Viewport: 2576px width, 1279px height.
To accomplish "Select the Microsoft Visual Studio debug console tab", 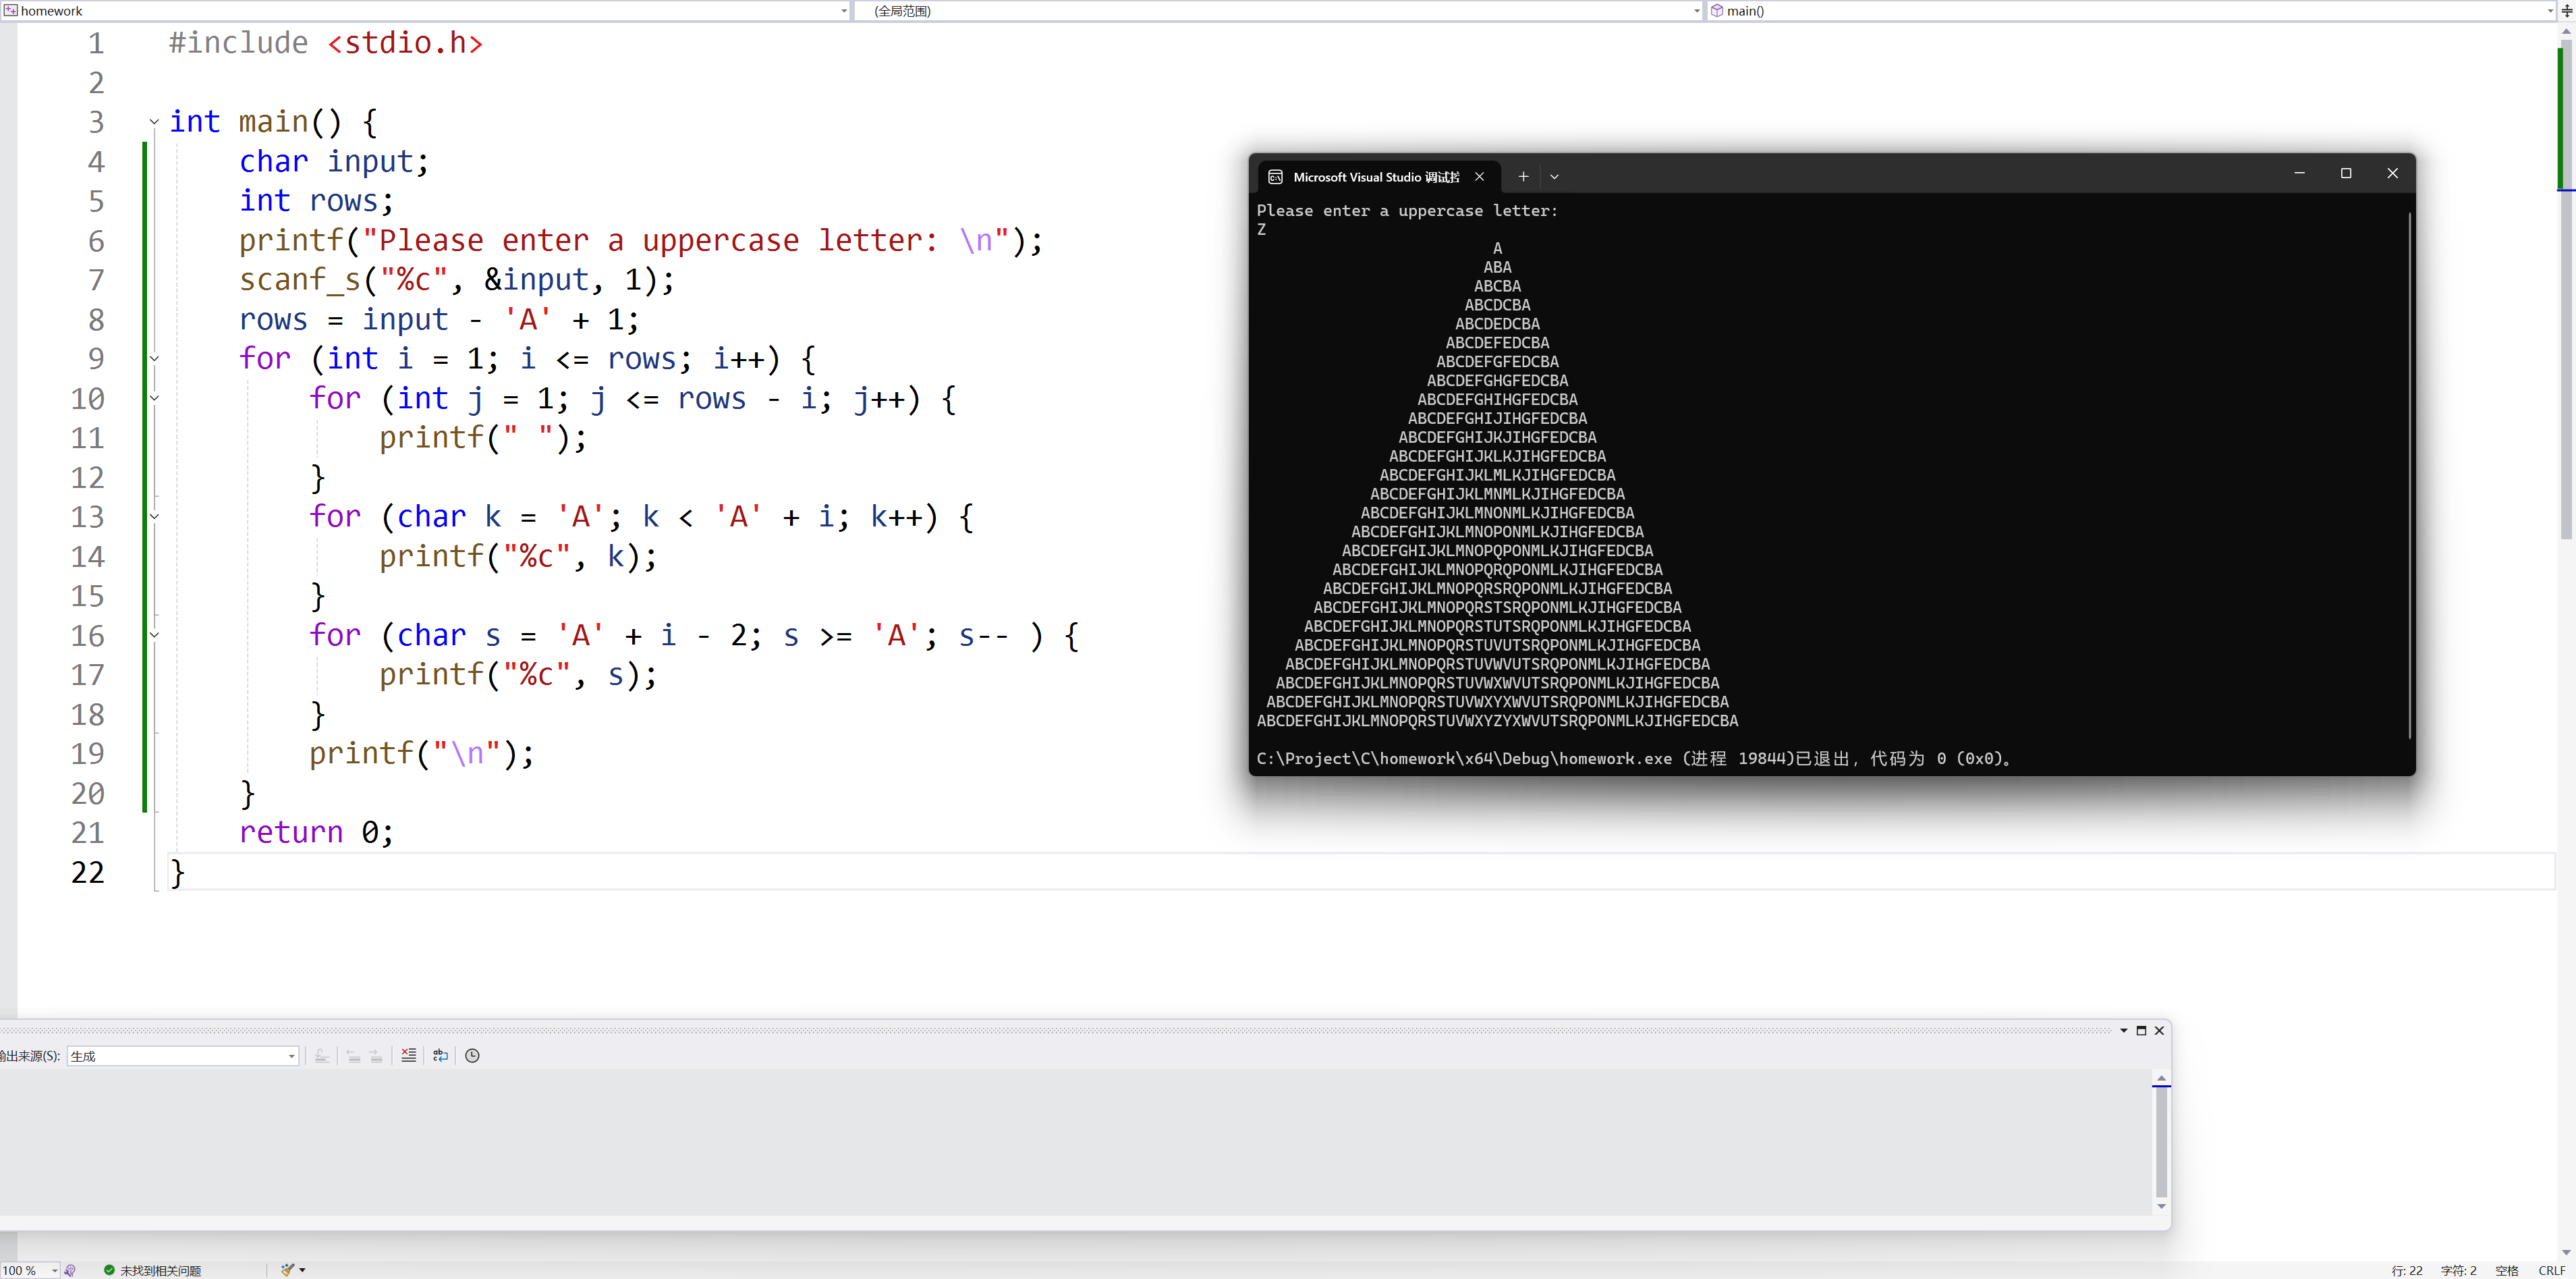I will [1375, 176].
